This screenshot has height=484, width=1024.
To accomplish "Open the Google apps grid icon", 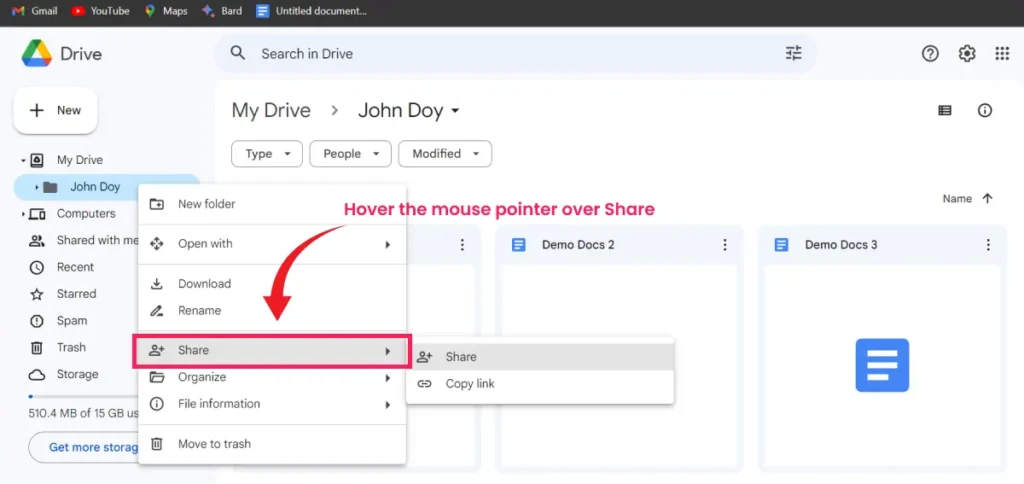I will point(1002,54).
